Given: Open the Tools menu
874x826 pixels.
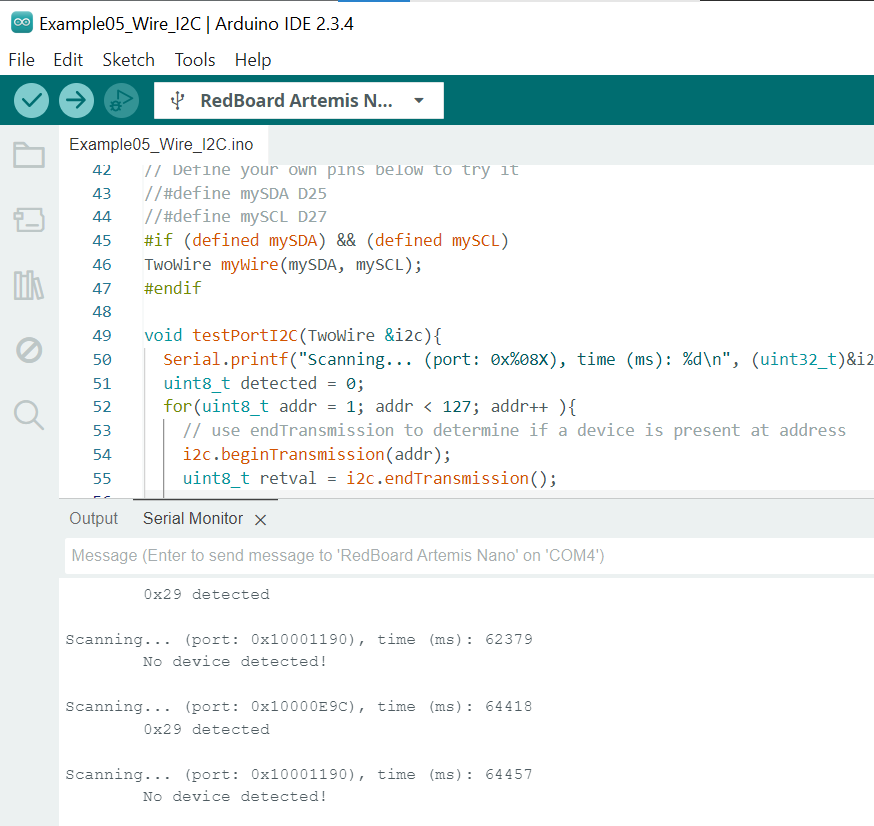Looking at the screenshot, I should [195, 60].
